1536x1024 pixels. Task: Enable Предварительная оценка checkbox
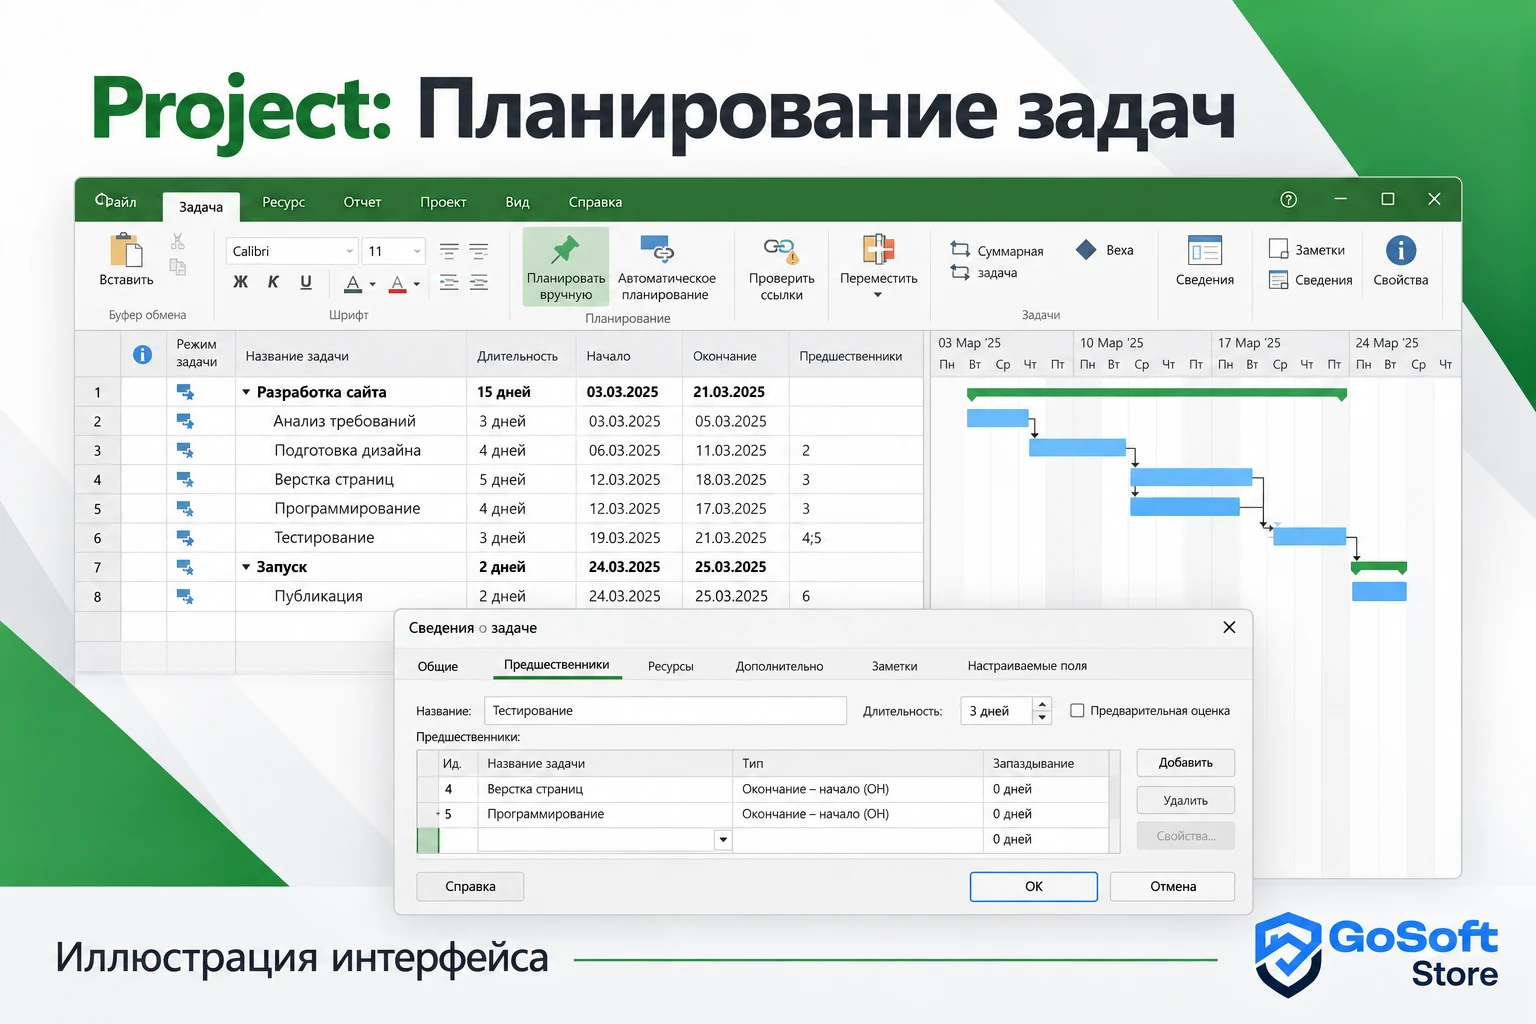point(1077,711)
